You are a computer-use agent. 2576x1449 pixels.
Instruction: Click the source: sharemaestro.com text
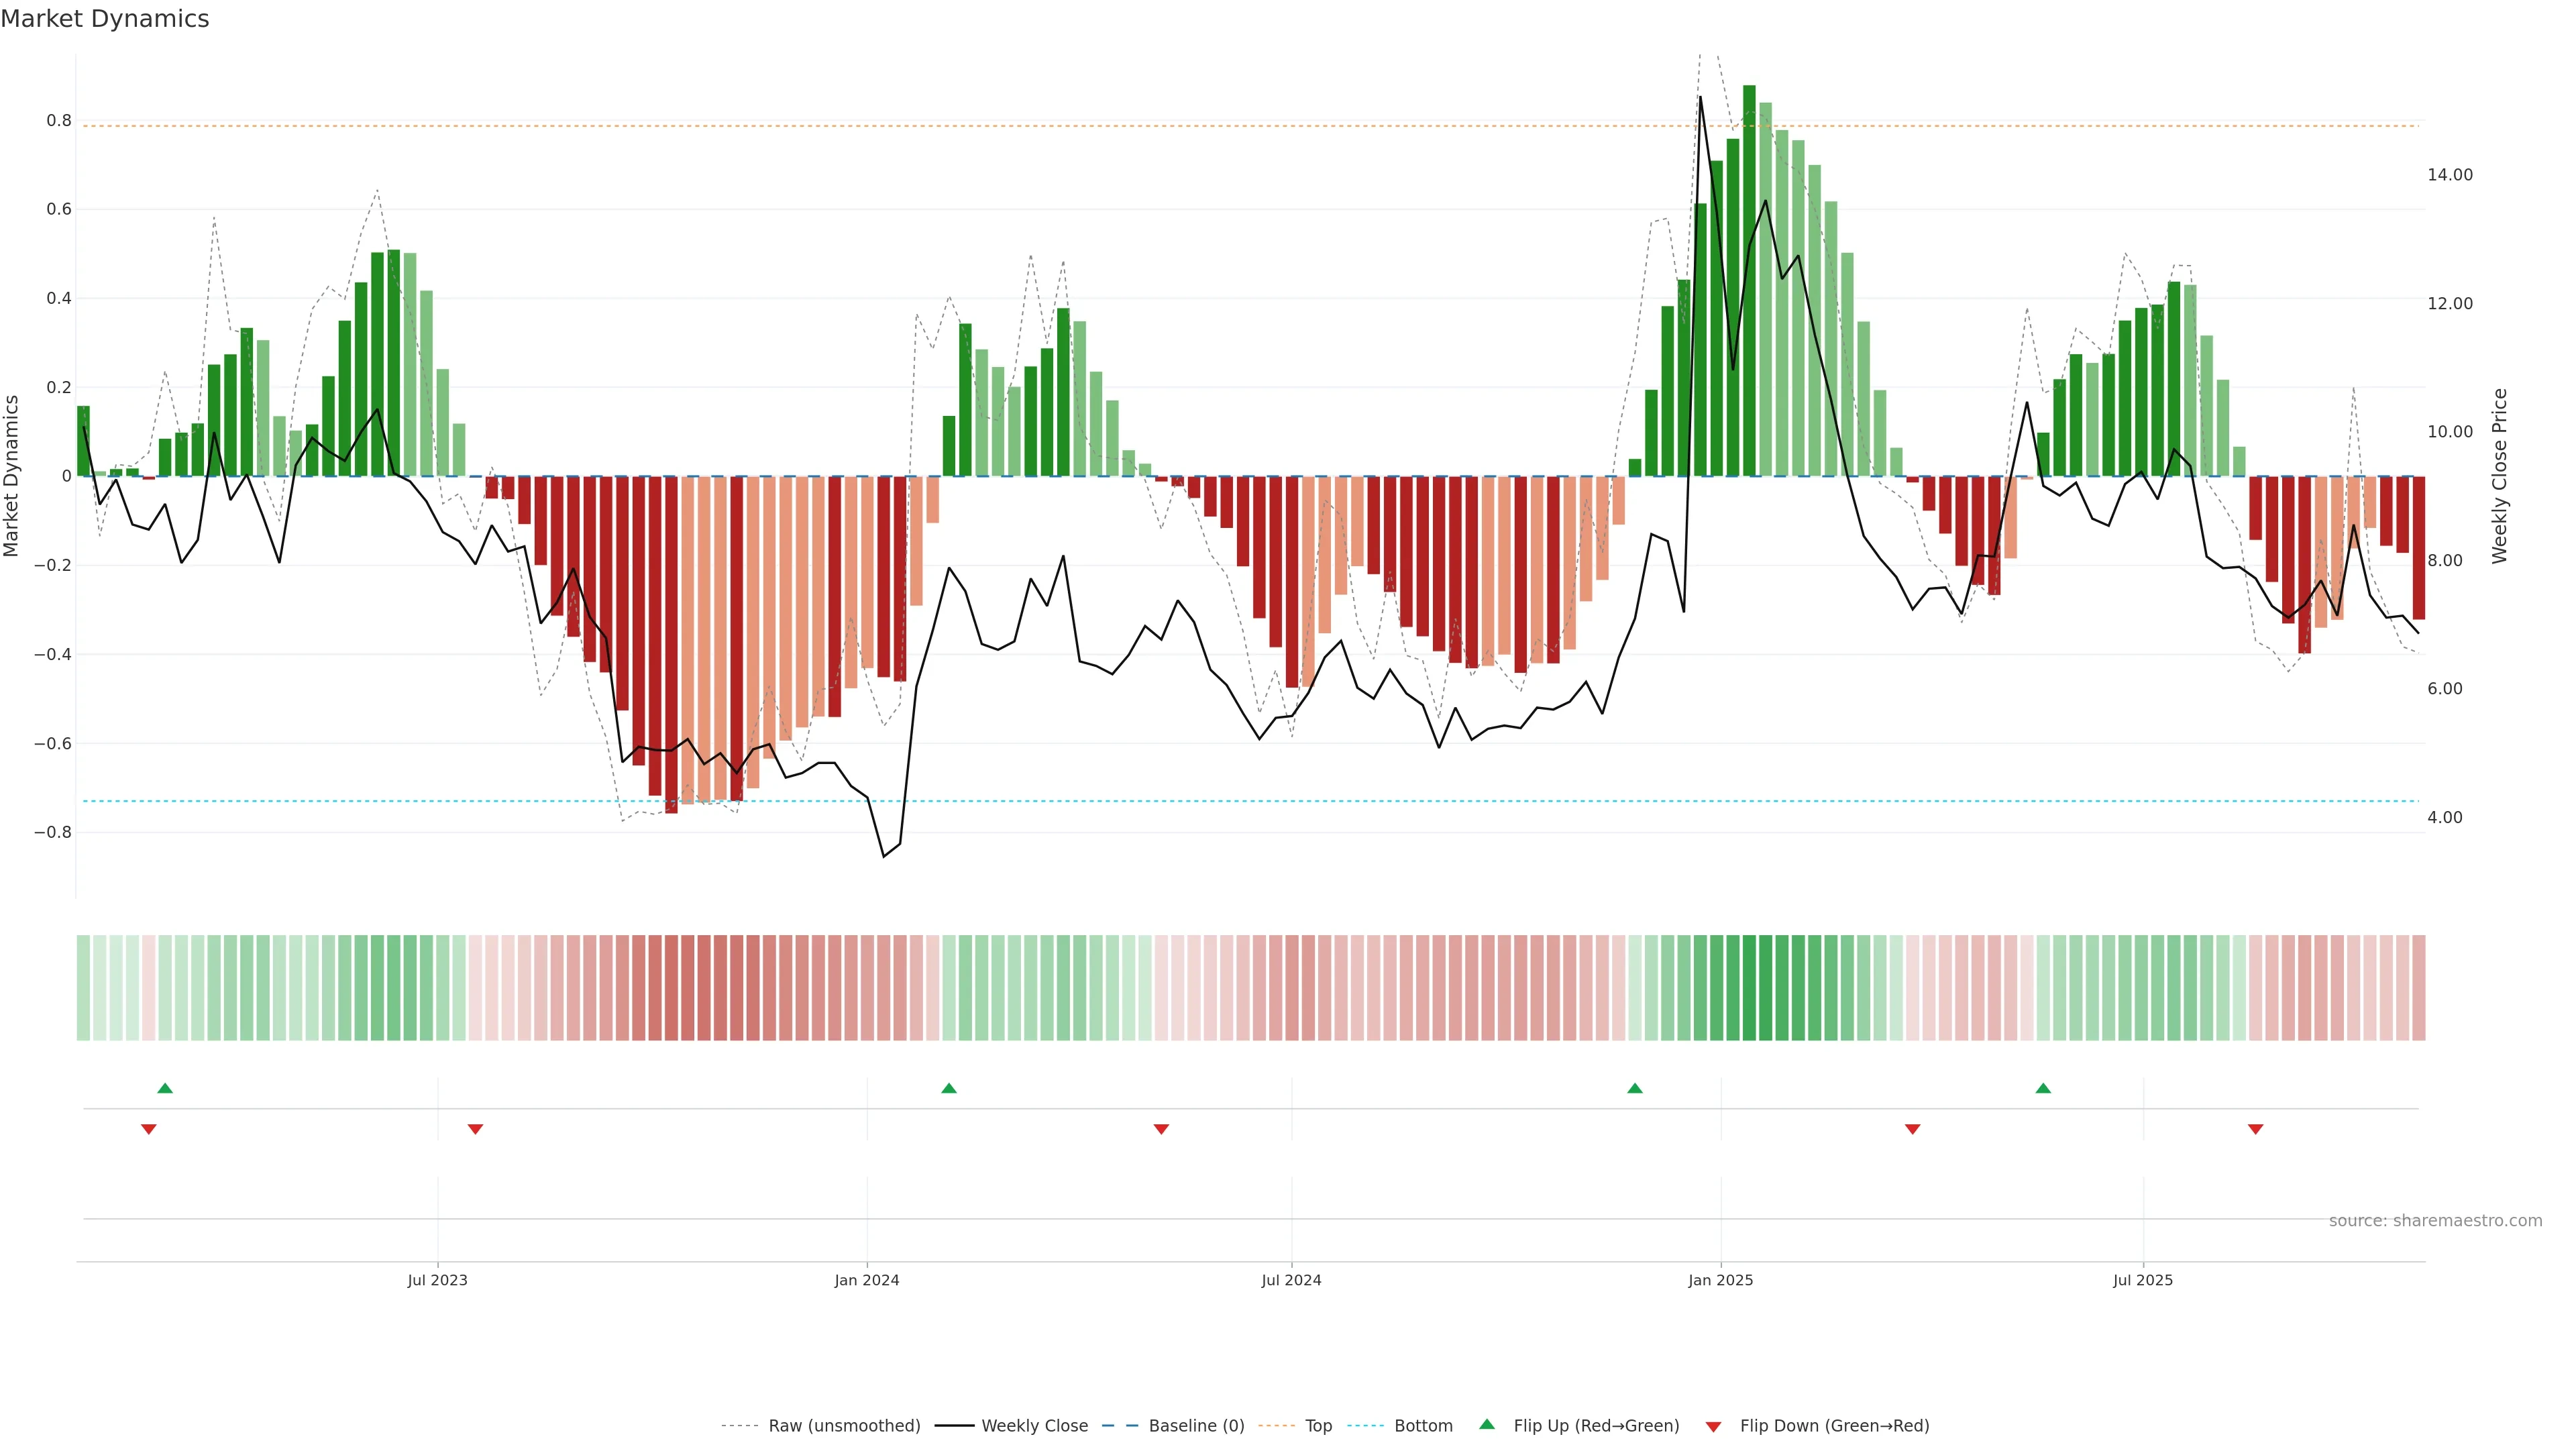(x=2435, y=1221)
